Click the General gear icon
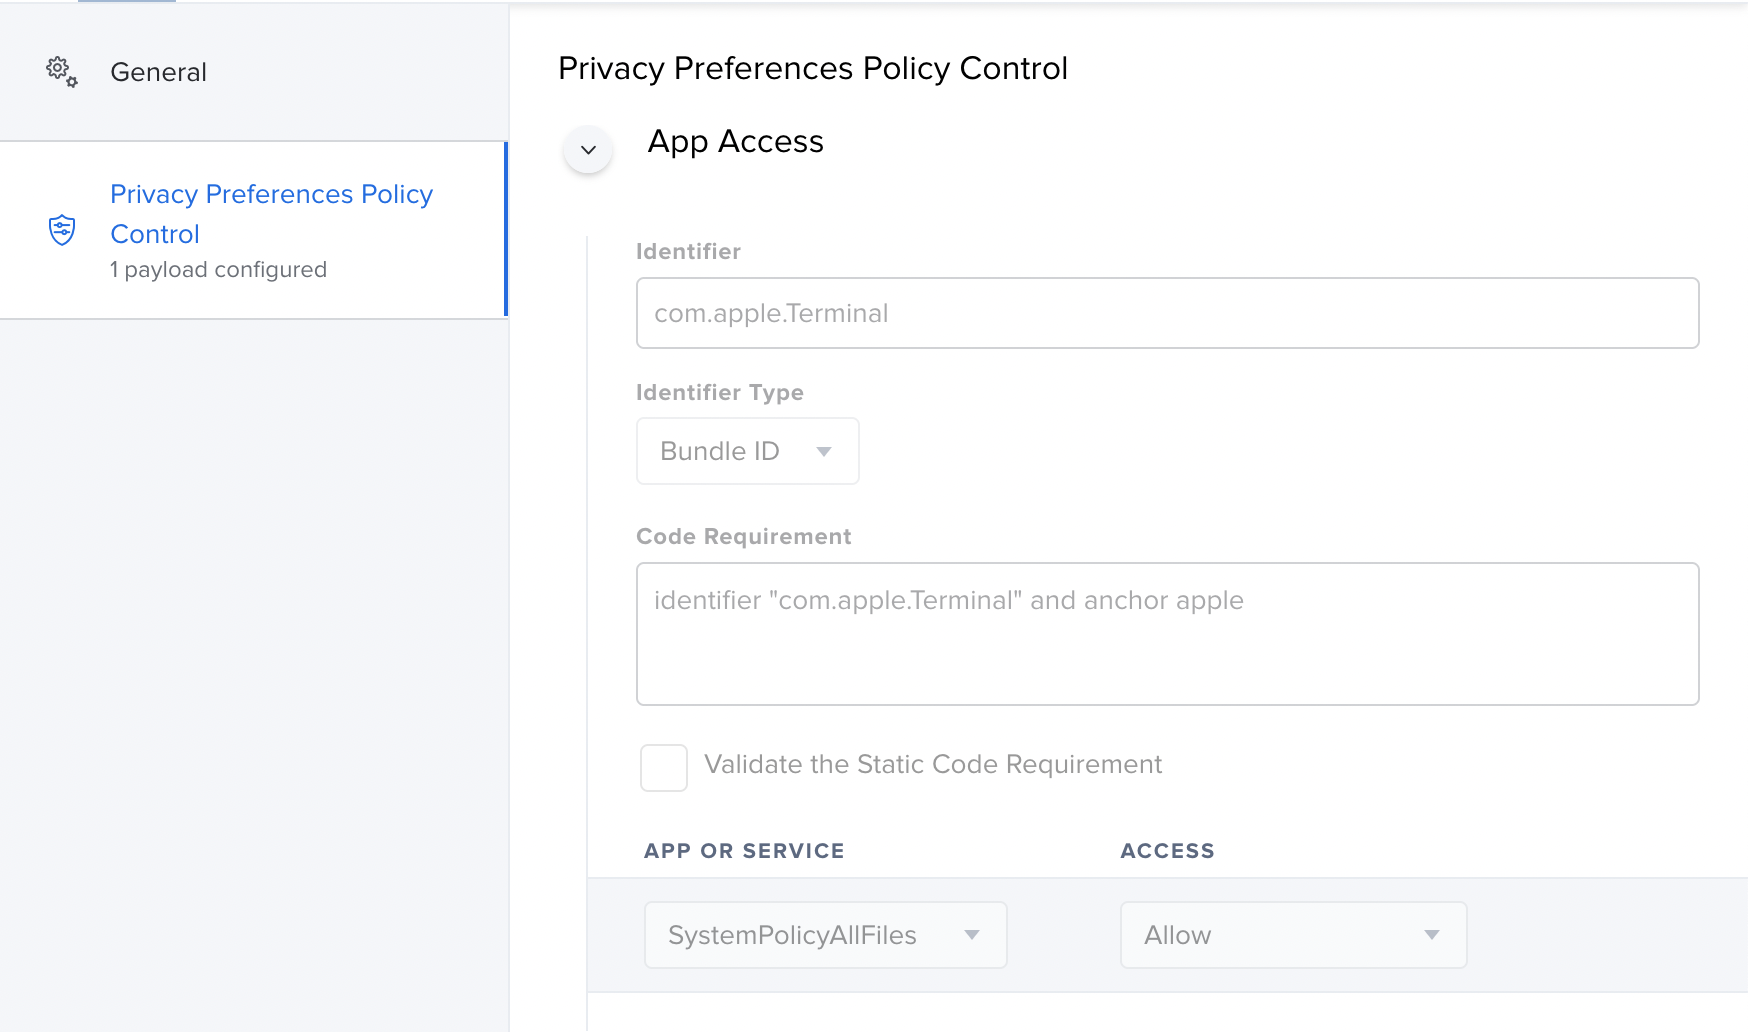The width and height of the screenshot is (1748, 1032). [61, 72]
